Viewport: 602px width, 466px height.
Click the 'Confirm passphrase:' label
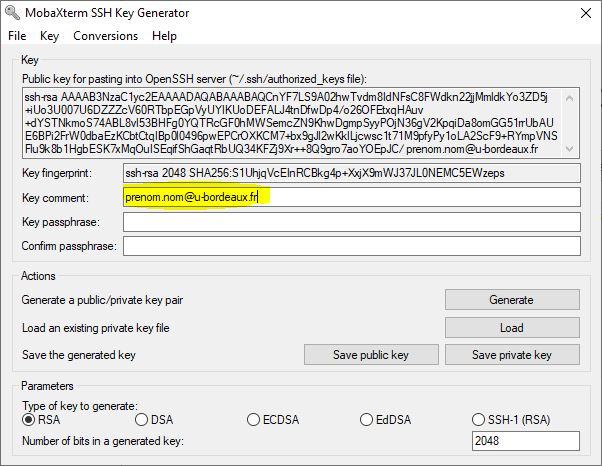(69, 246)
